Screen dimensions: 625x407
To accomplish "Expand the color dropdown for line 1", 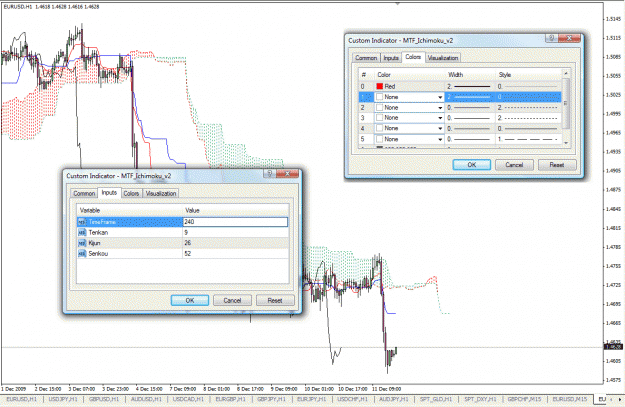I will coord(440,97).
